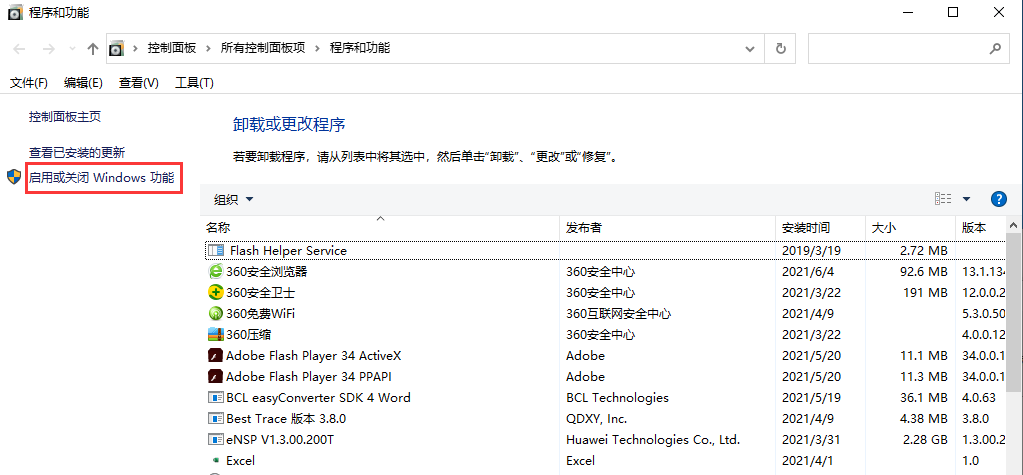The height and width of the screenshot is (475, 1023).
Task: Sort by 名称 column header
Action: click(x=218, y=228)
